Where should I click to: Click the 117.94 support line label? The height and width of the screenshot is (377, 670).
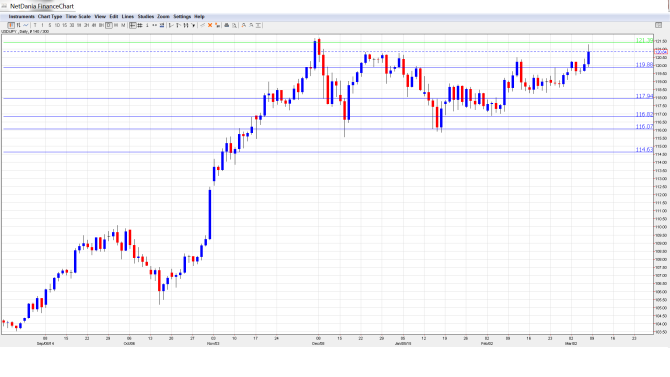(x=644, y=96)
